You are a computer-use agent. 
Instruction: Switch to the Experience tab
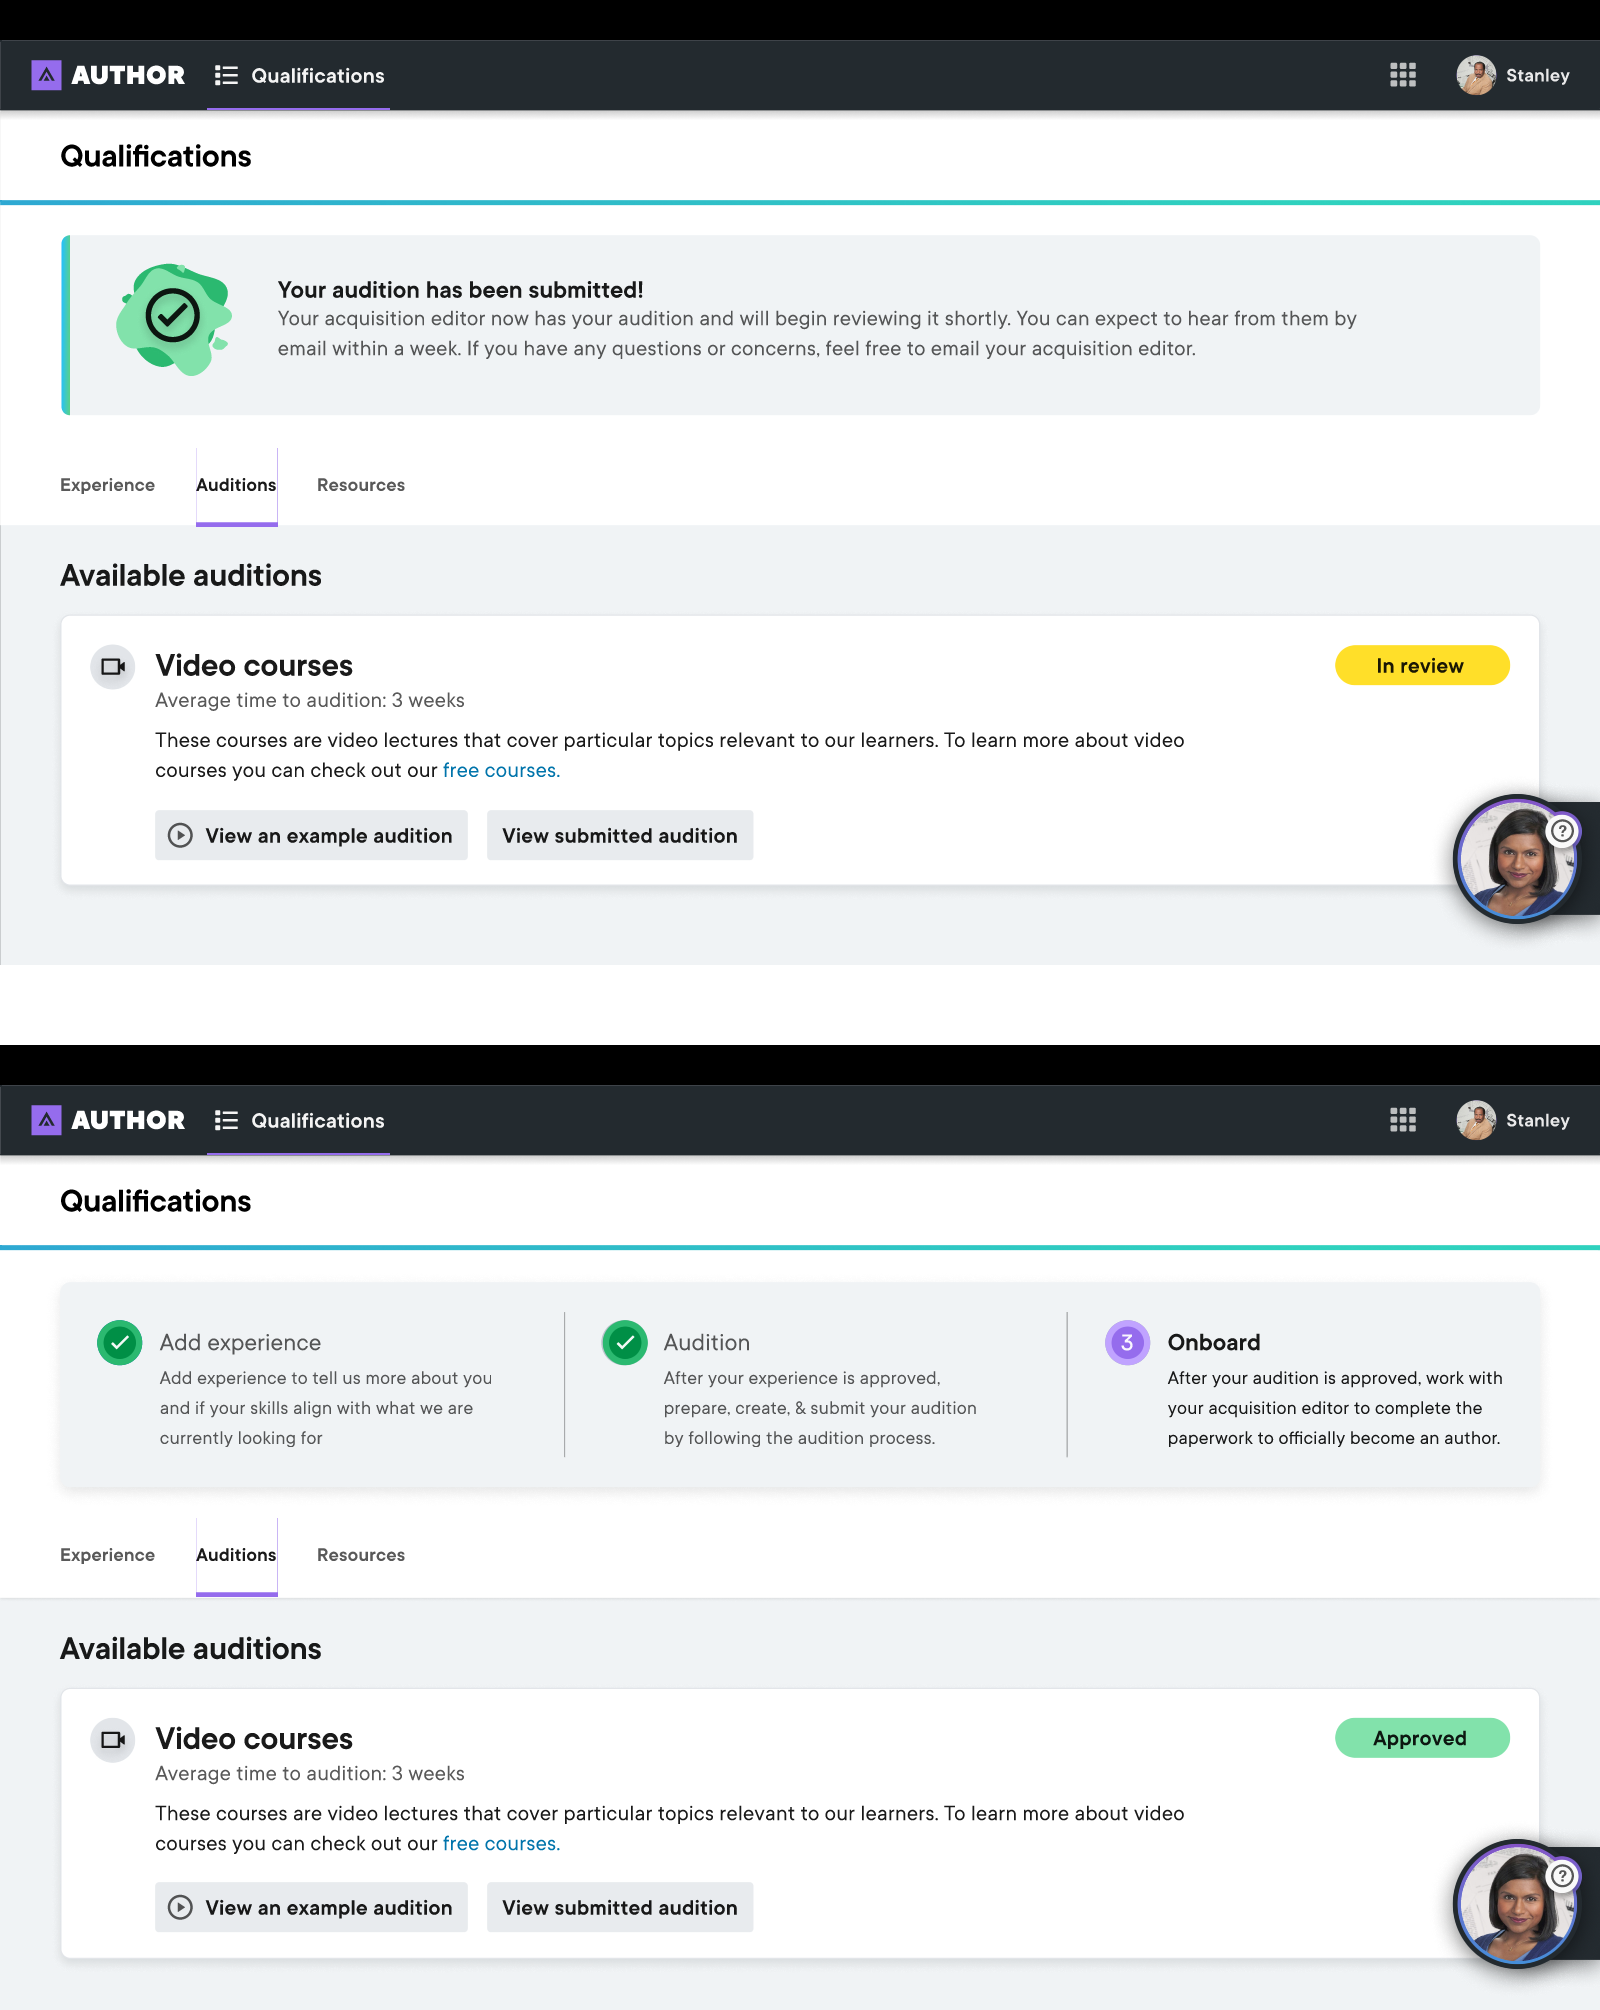tap(107, 485)
